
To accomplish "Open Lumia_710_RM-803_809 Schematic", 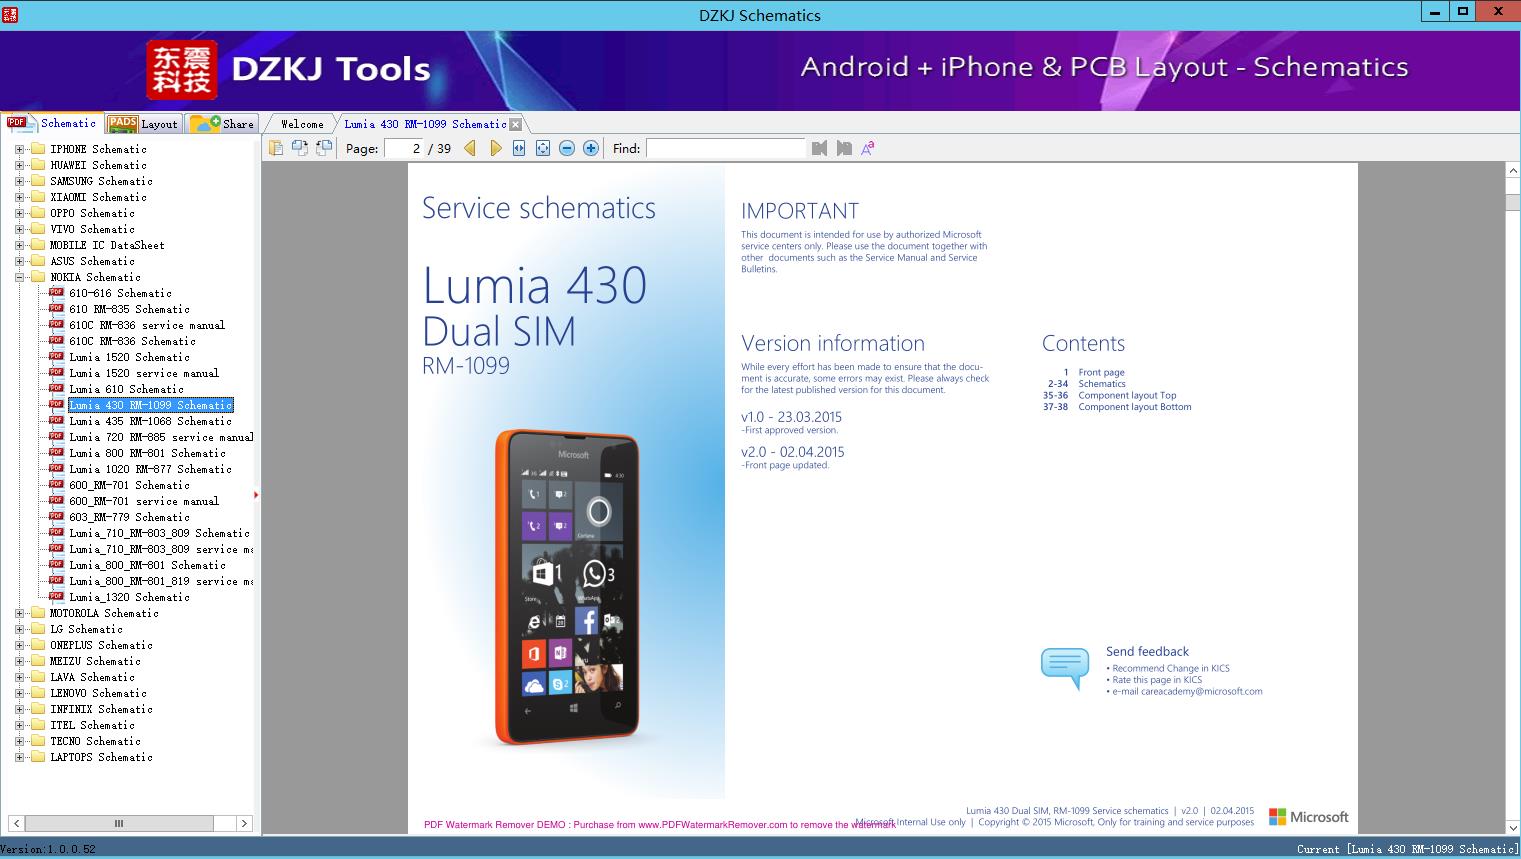I will 160,533.
